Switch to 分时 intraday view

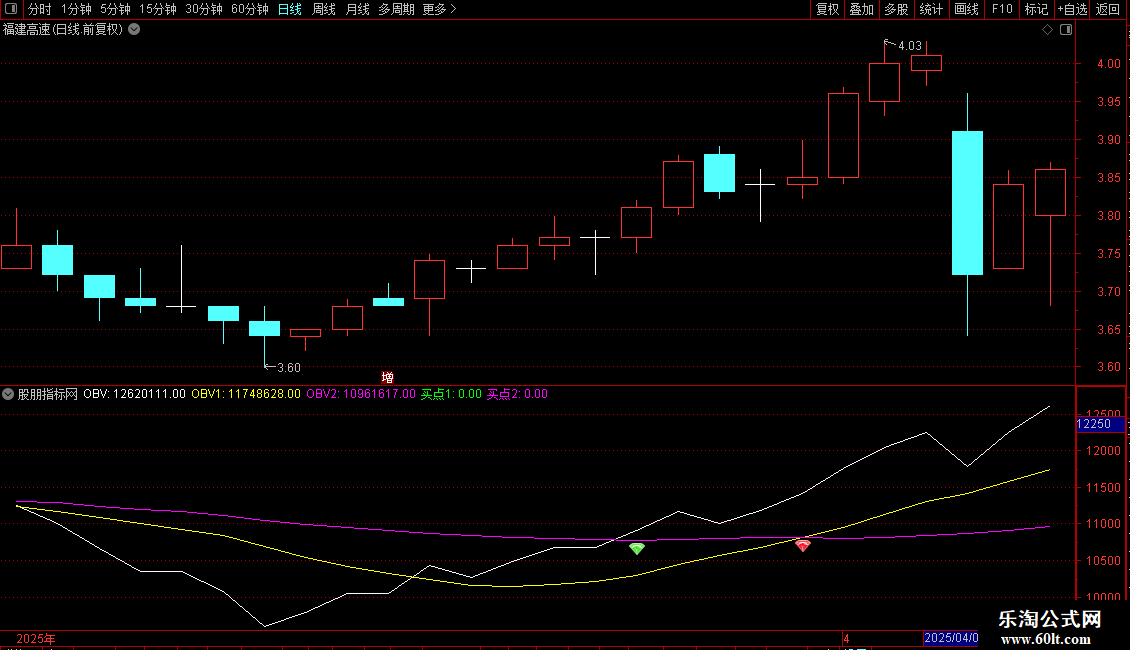click(x=40, y=9)
